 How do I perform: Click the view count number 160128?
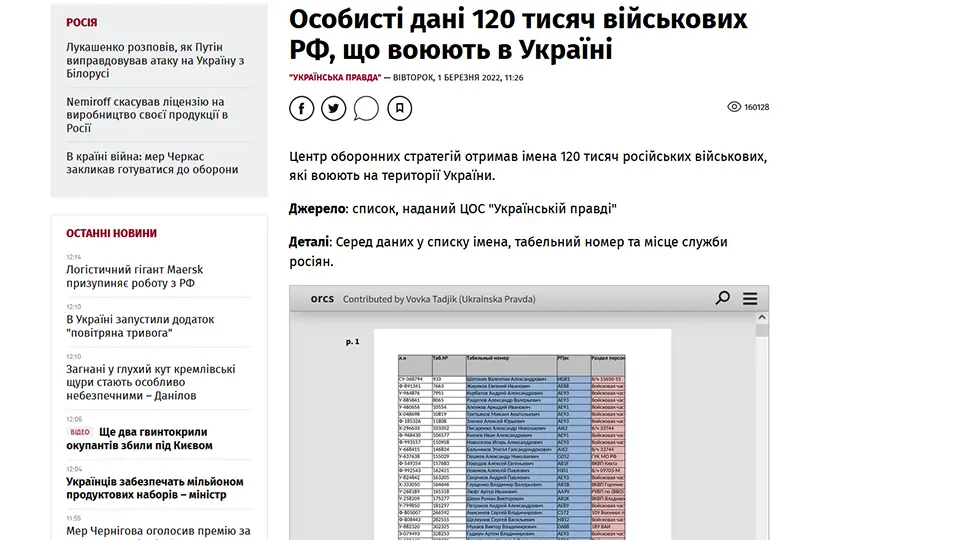(756, 107)
